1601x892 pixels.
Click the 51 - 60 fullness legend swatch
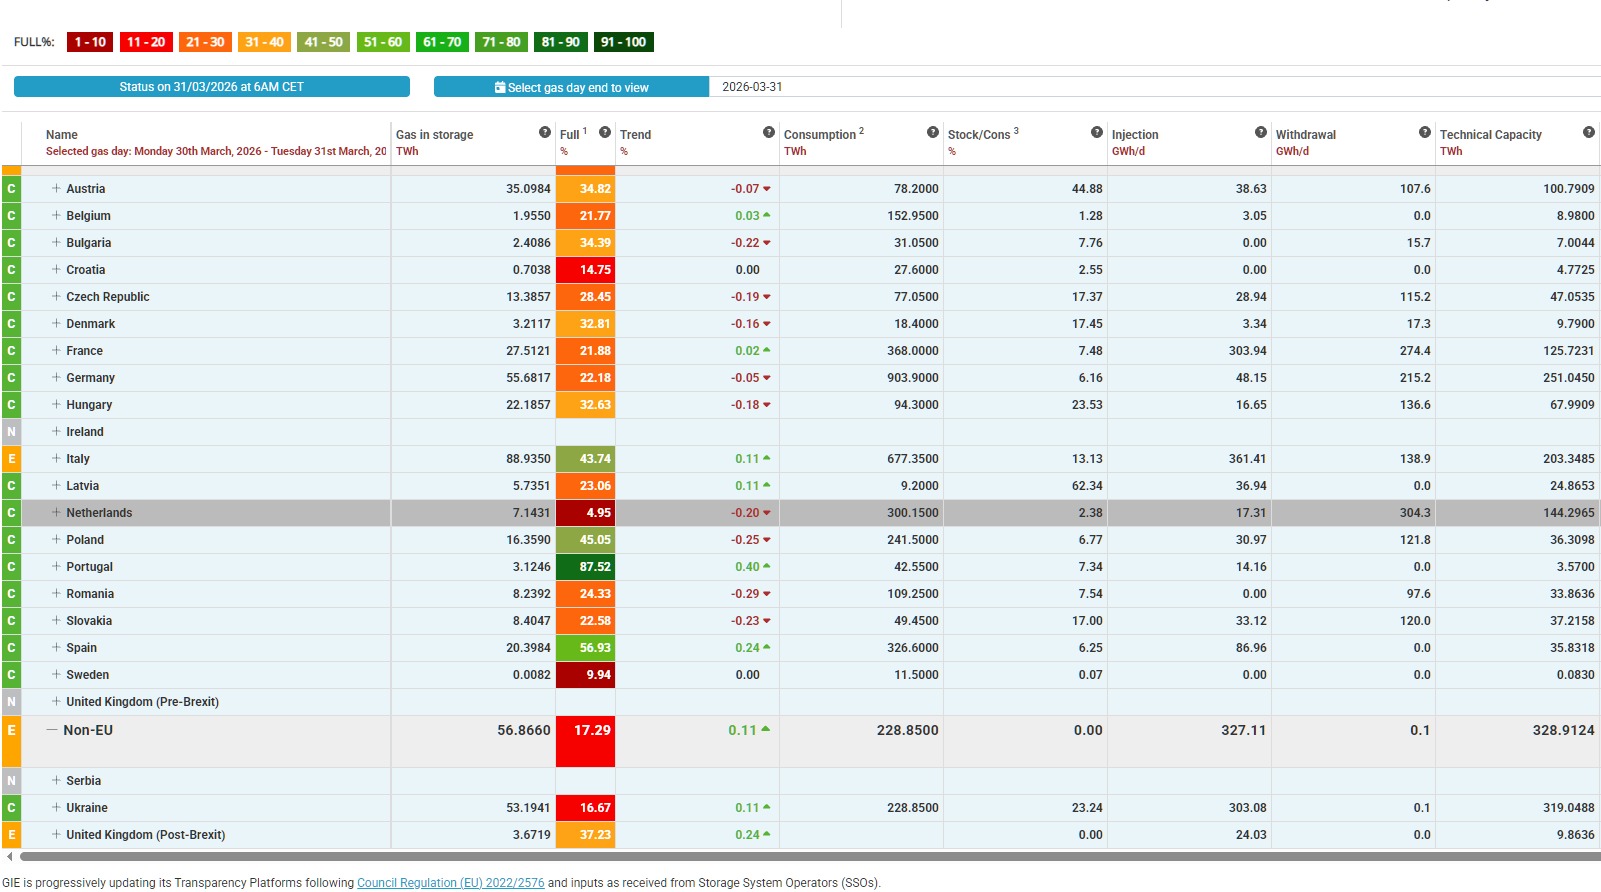pyautogui.click(x=383, y=42)
